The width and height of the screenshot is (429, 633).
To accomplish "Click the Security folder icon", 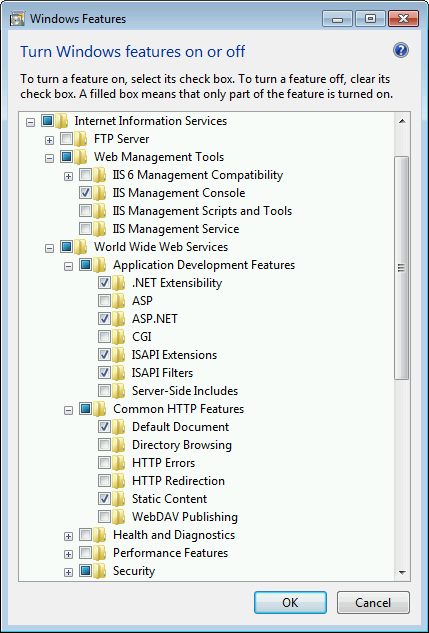I will [x=100, y=571].
